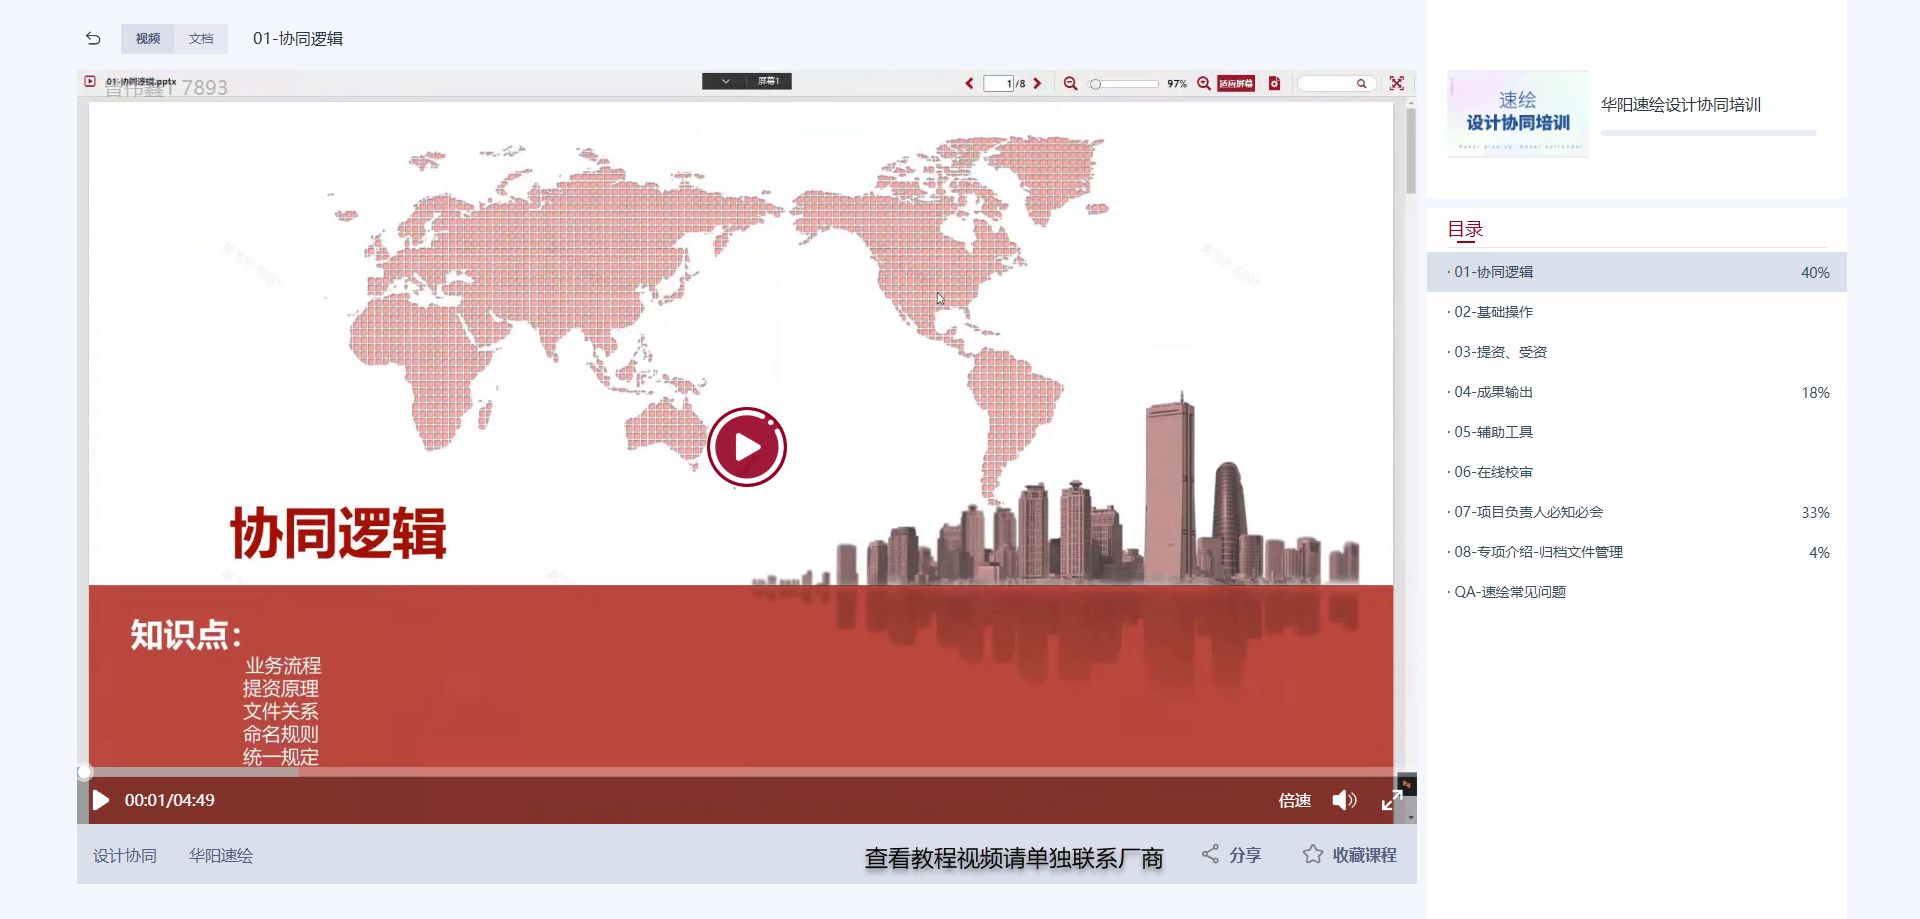
Task: Click the 华阳速绘 tag
Action: 221,856
